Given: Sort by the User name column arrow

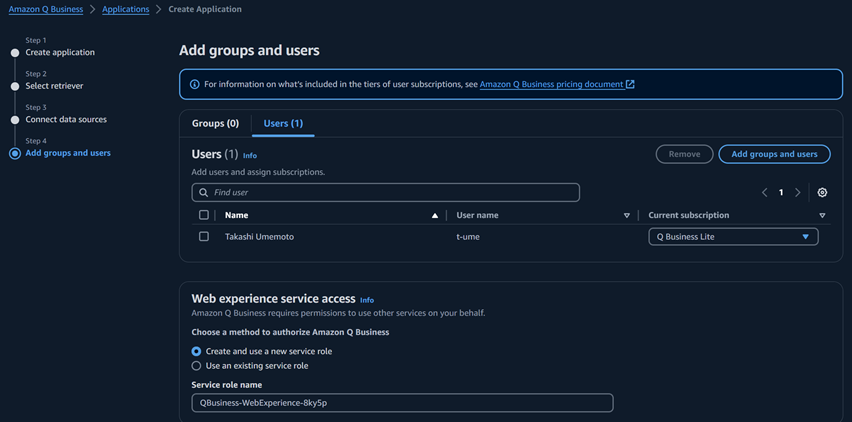Looking at the screenshot, I should click(627, 216).
